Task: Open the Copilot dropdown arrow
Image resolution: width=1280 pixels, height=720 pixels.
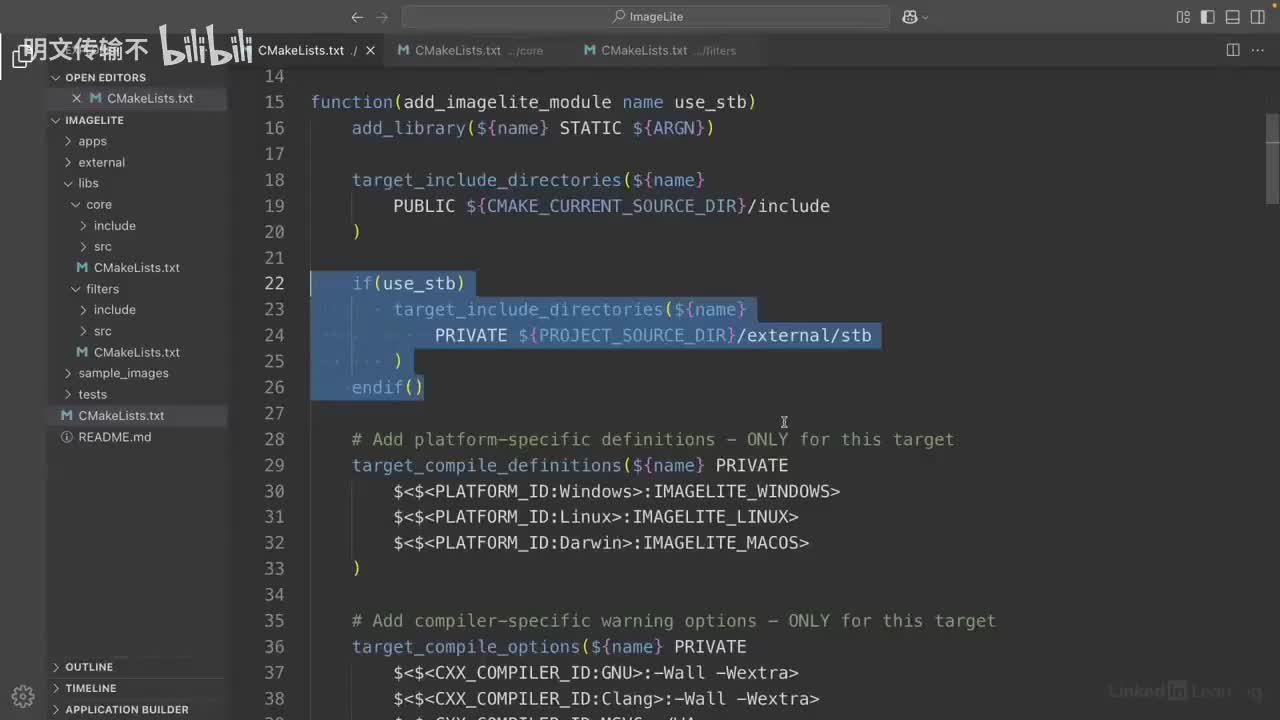Action: coord(925,17)
